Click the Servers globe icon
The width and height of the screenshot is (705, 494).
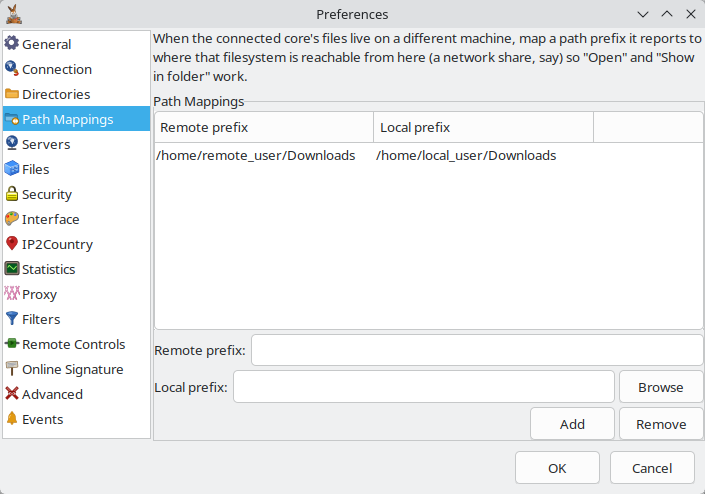pyautogui.click(x=12, y=144)
